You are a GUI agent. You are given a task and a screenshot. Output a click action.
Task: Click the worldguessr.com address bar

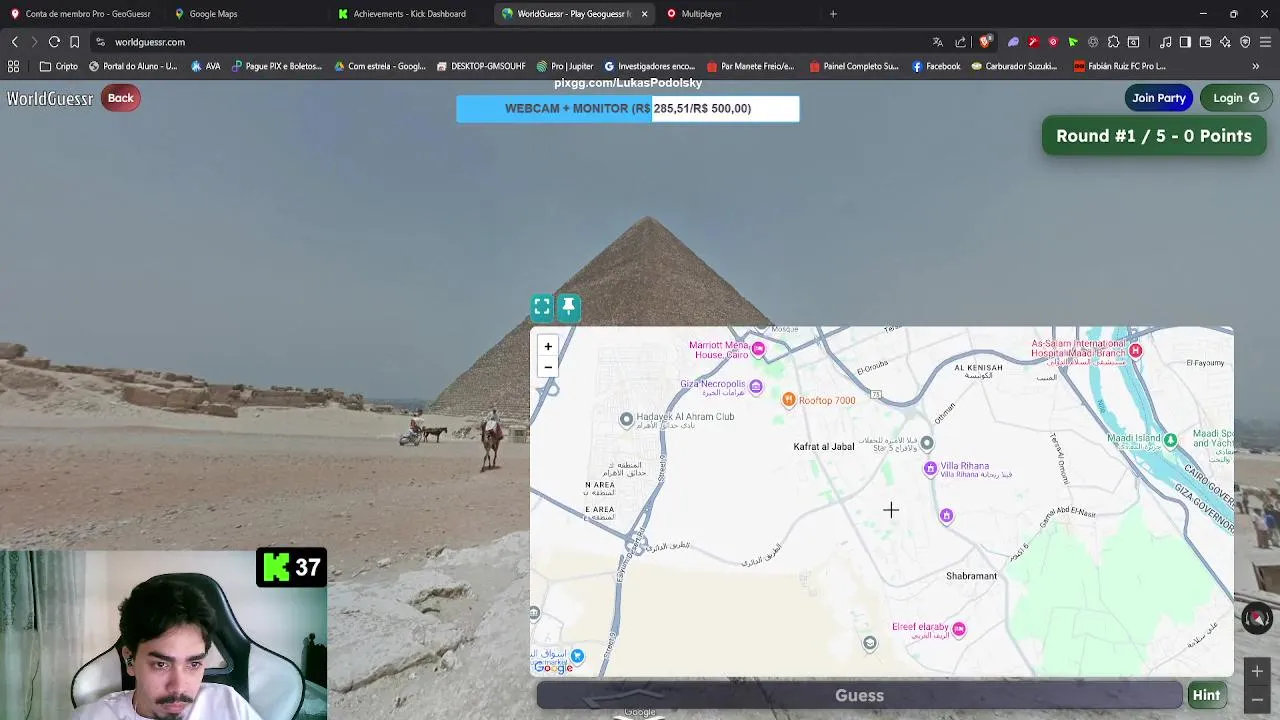click(500, 42)
